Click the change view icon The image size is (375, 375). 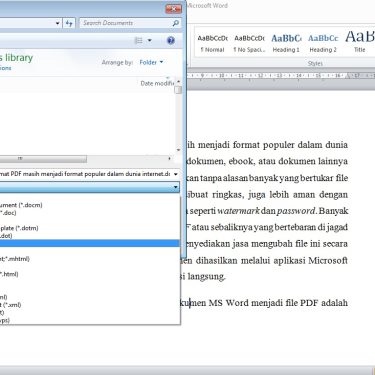point(138,41)
